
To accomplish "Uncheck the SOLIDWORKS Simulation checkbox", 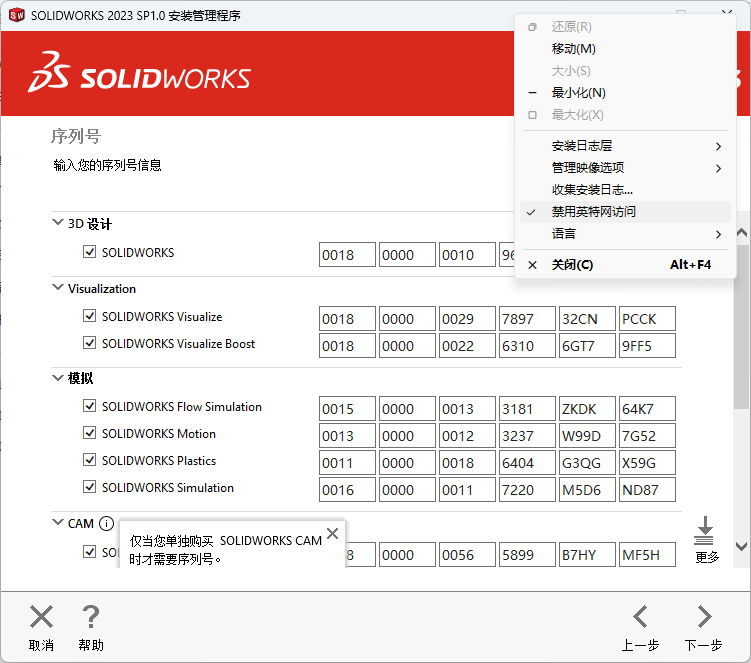I will 90,487.
